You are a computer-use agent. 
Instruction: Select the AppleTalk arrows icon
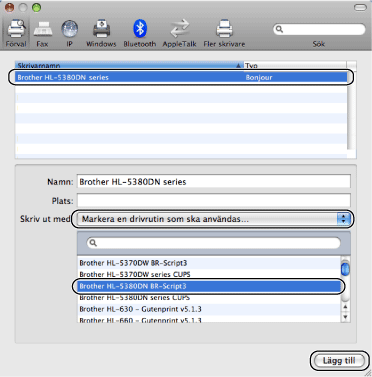(179, 33)
